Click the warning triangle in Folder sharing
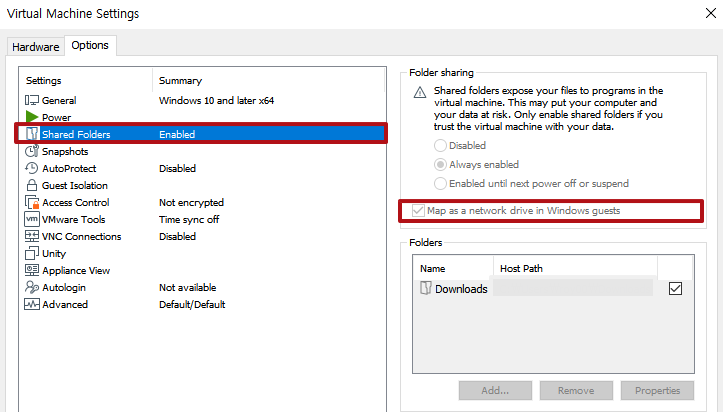The width and height of the screenshot is (723, 412). 420,93
